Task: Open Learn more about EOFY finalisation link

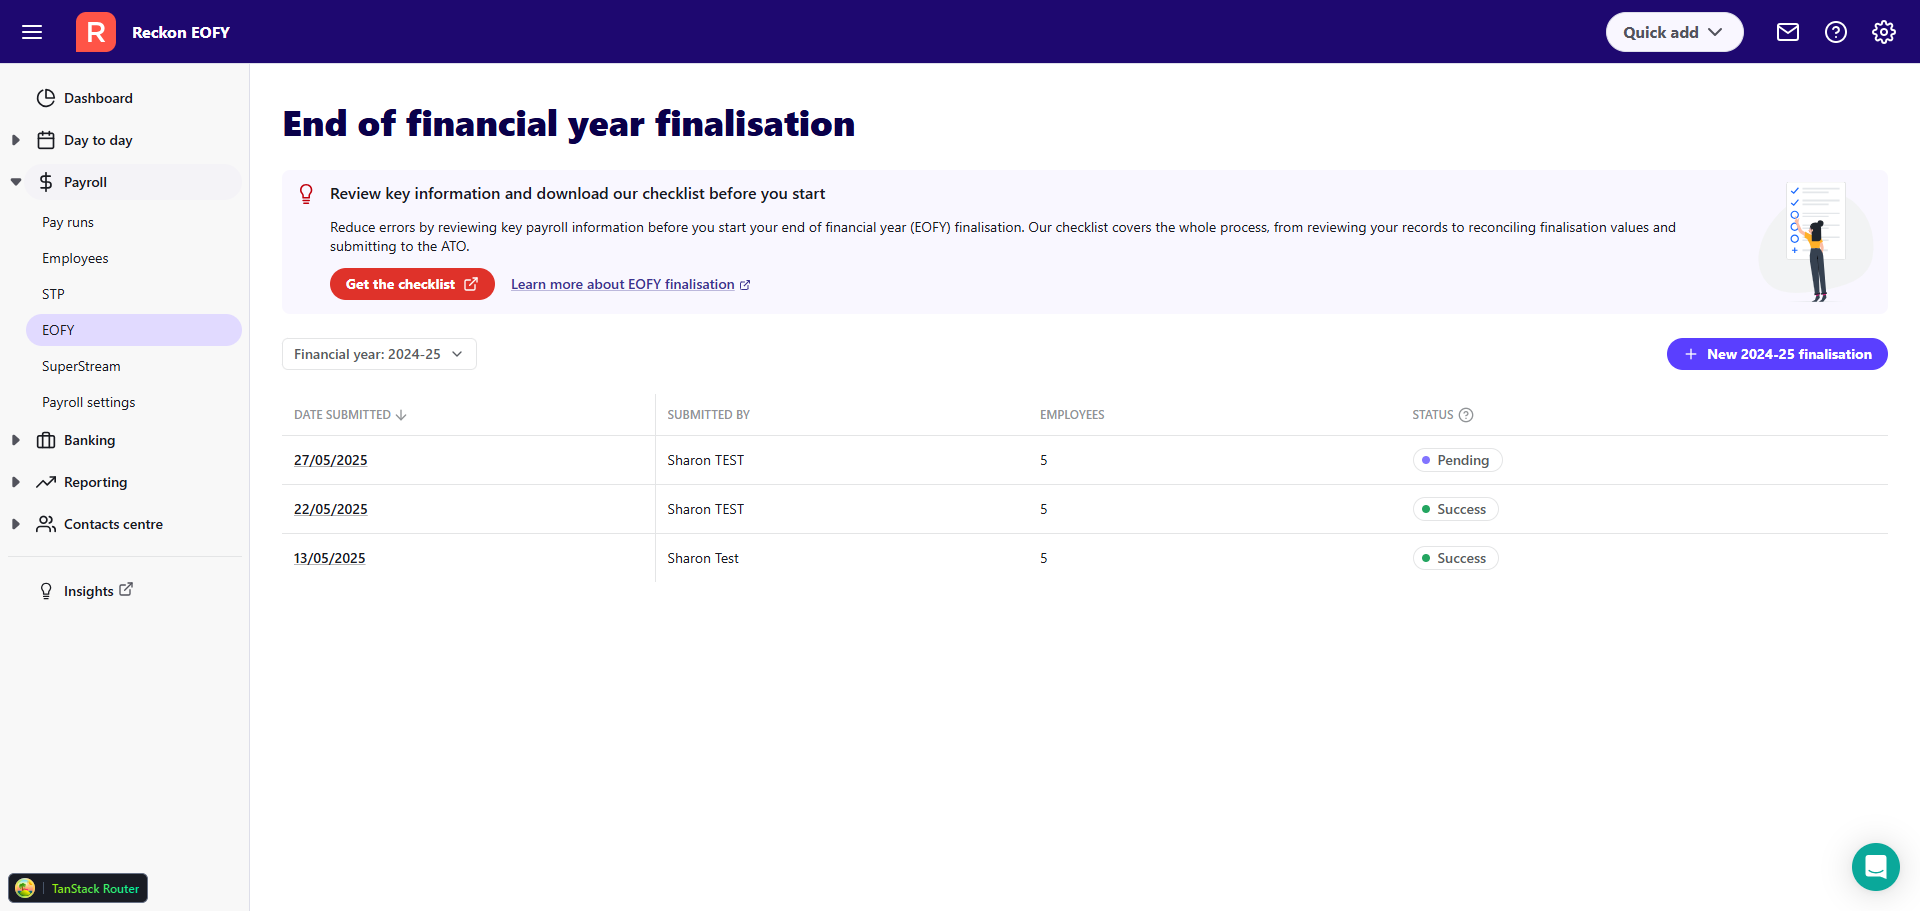Action: (x=630, y=285)
